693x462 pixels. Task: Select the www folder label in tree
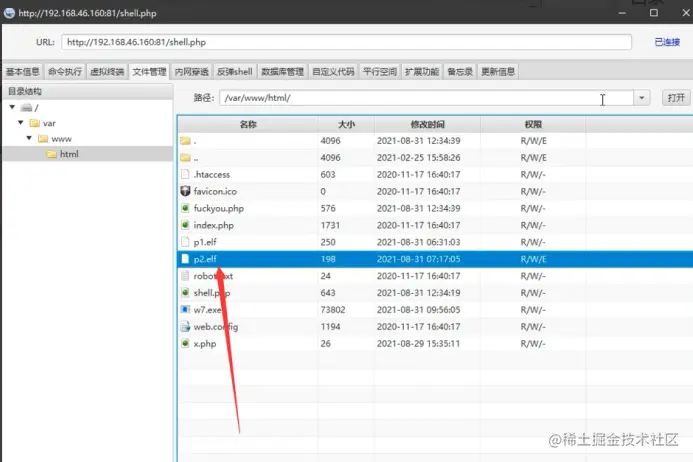(61, 139)
